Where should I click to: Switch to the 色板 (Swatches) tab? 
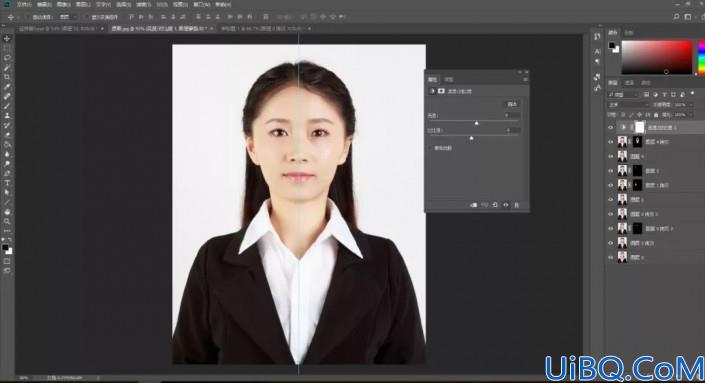click(x=629, y=32)
